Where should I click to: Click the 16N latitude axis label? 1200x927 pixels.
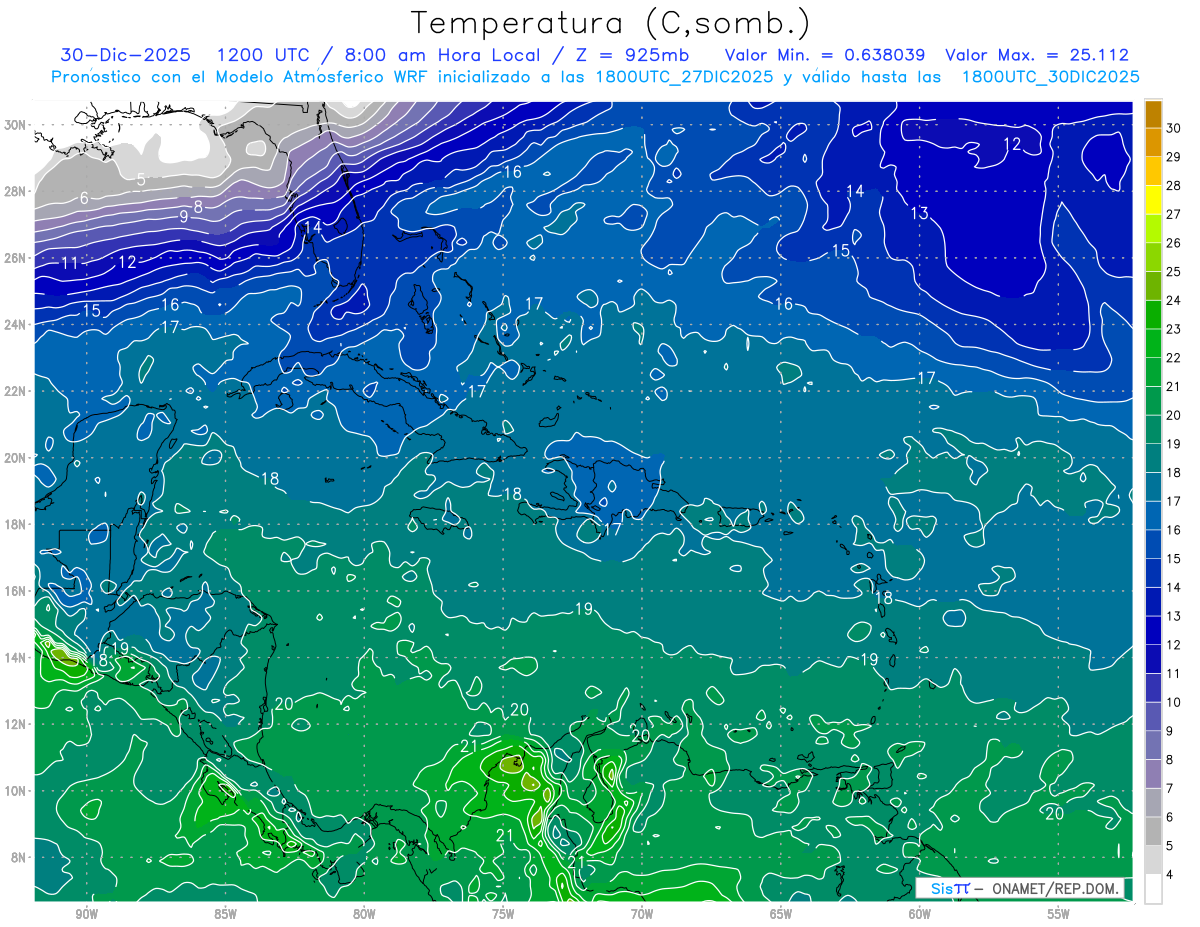coord(17,591)
